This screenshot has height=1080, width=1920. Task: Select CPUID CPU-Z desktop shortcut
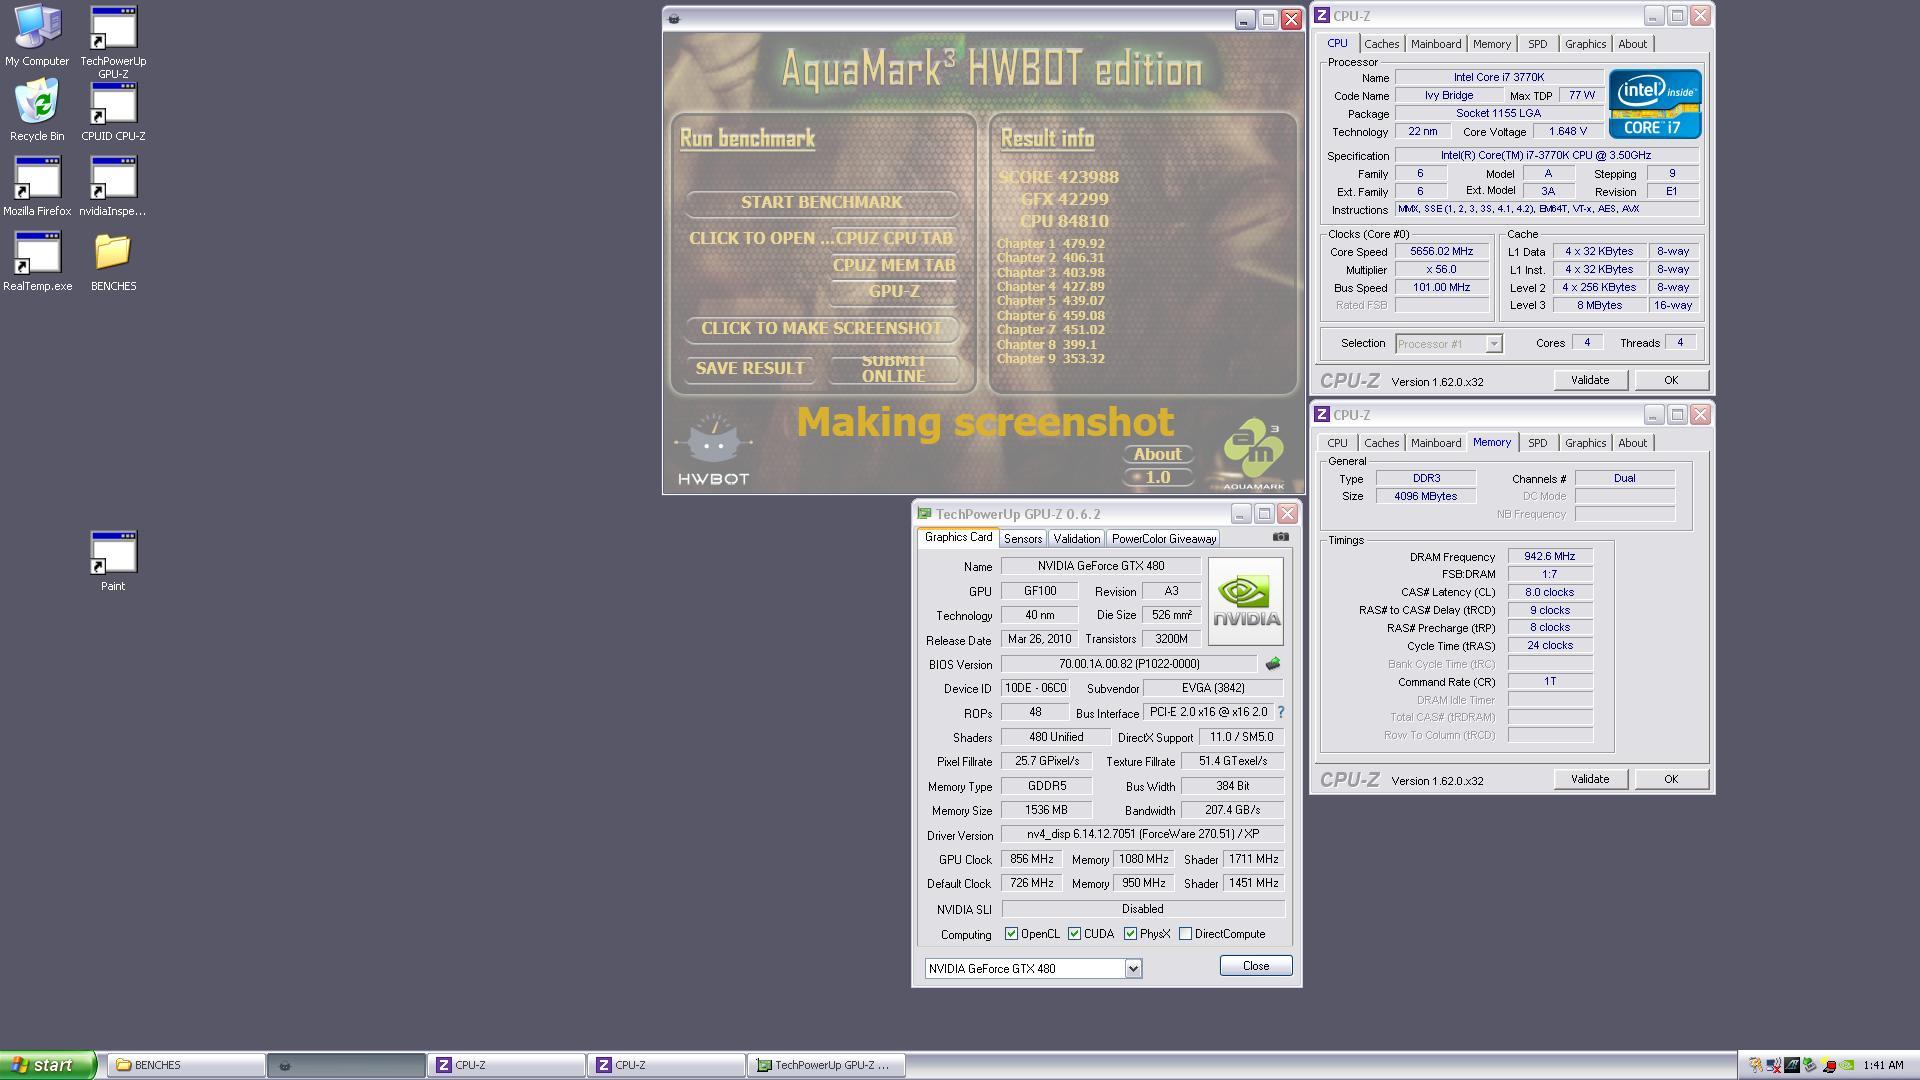pyautogui.click(x=113, y=110)
